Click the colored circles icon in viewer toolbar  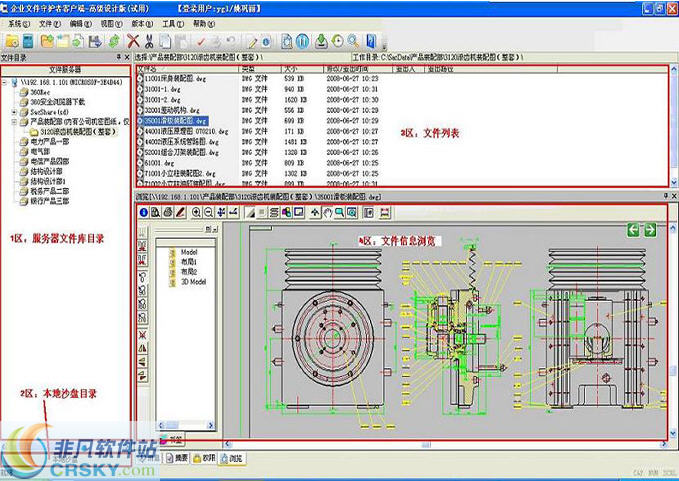[x=286, y=212]
